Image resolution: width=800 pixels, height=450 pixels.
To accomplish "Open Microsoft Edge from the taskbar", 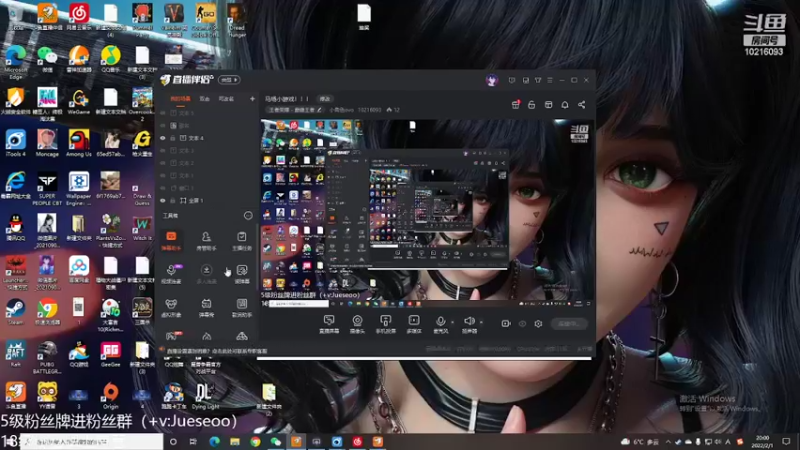I will (214, 441).
